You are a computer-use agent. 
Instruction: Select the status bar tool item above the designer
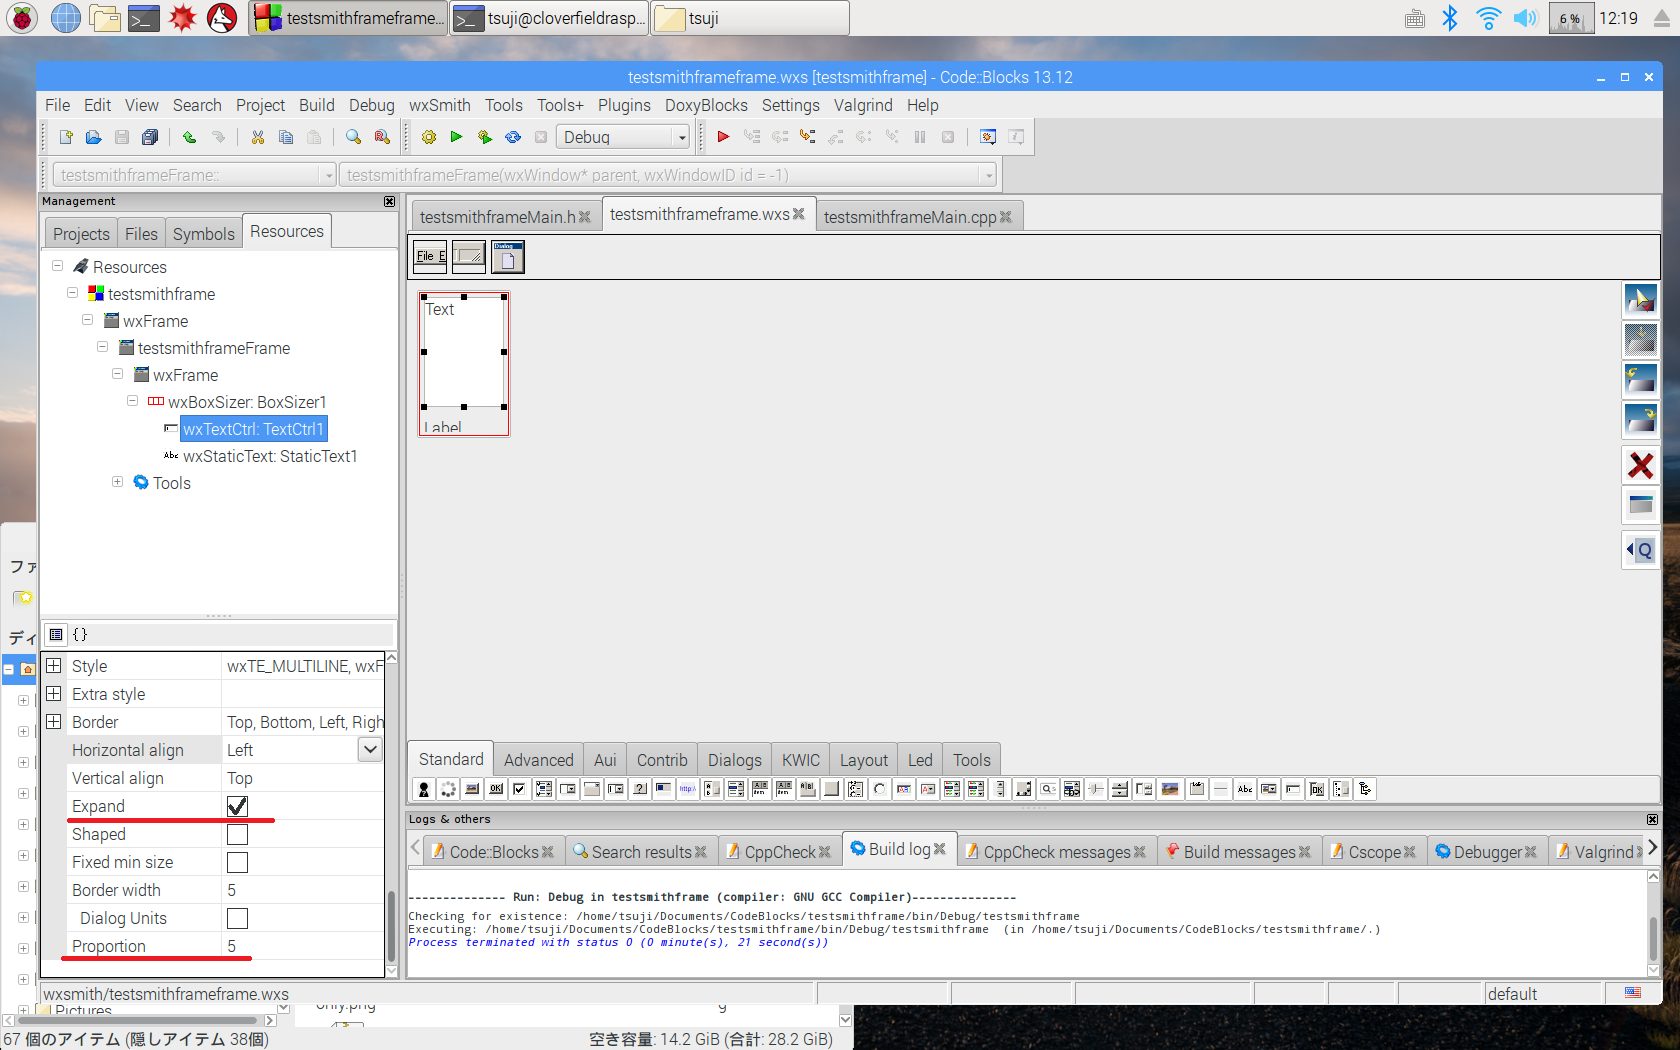coord(469,257)
